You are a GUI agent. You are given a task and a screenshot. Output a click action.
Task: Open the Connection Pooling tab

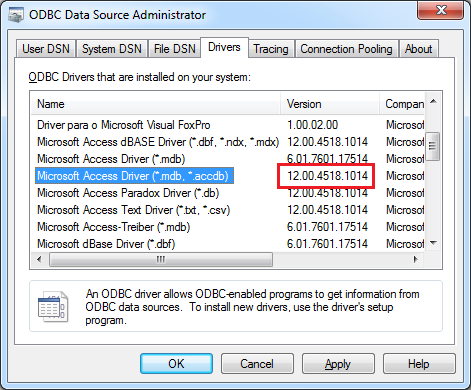(346, 49)
